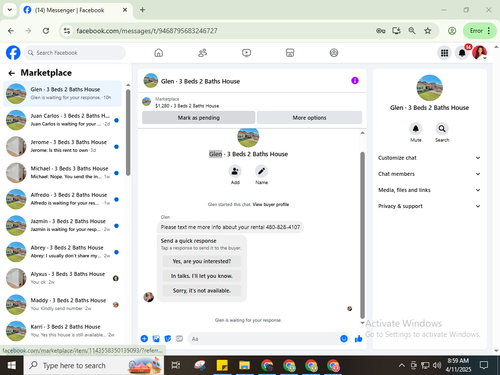Go back using Marketplace back arrow
The image size is (500, 375).
pyautogui.click(x=12, y=73)
